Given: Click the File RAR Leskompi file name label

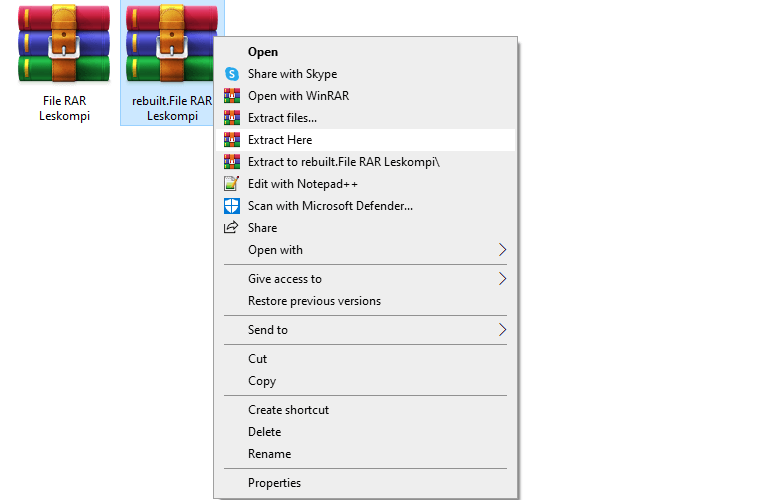Looking at the screenshot, I should (x=64, y=108).
